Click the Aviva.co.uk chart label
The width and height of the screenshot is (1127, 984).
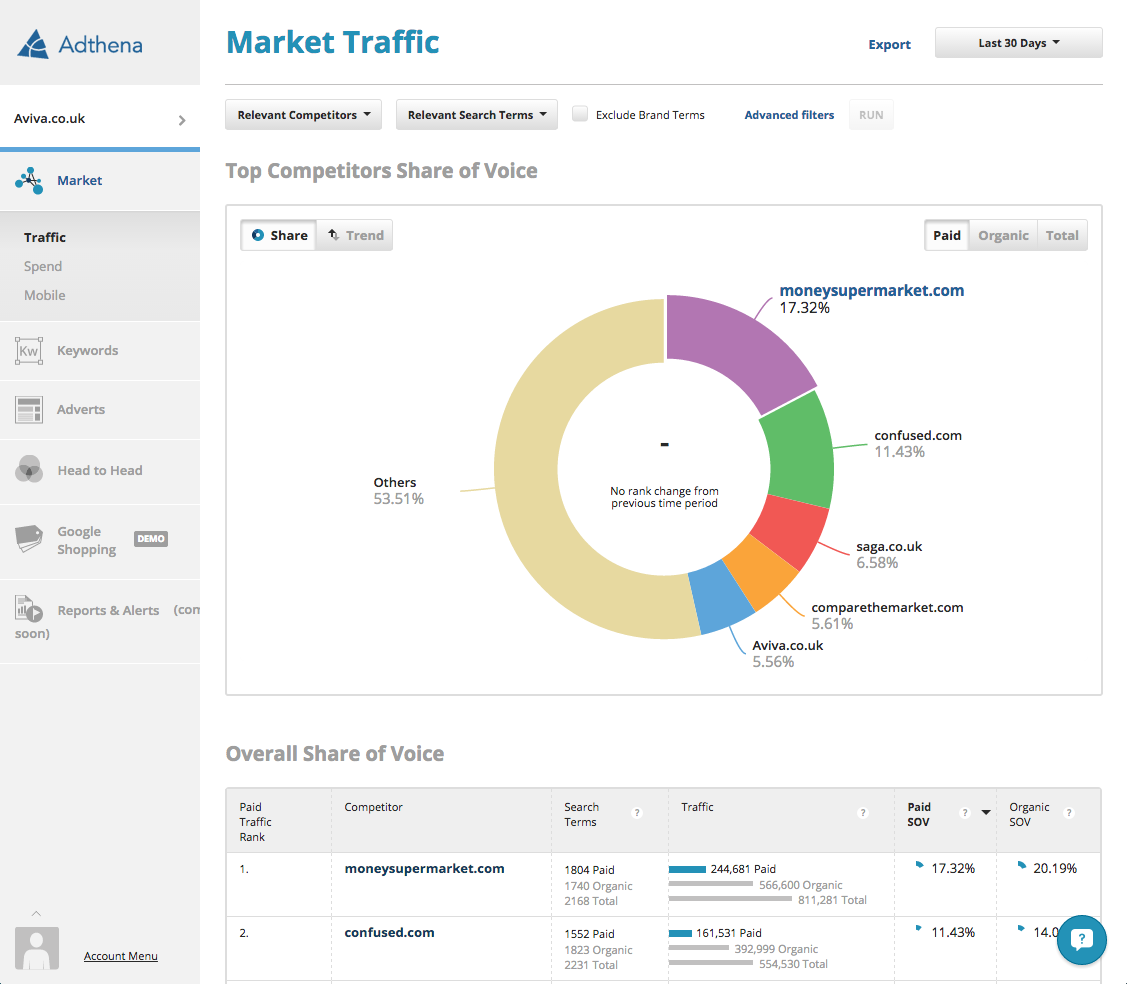tap(788, 645)
